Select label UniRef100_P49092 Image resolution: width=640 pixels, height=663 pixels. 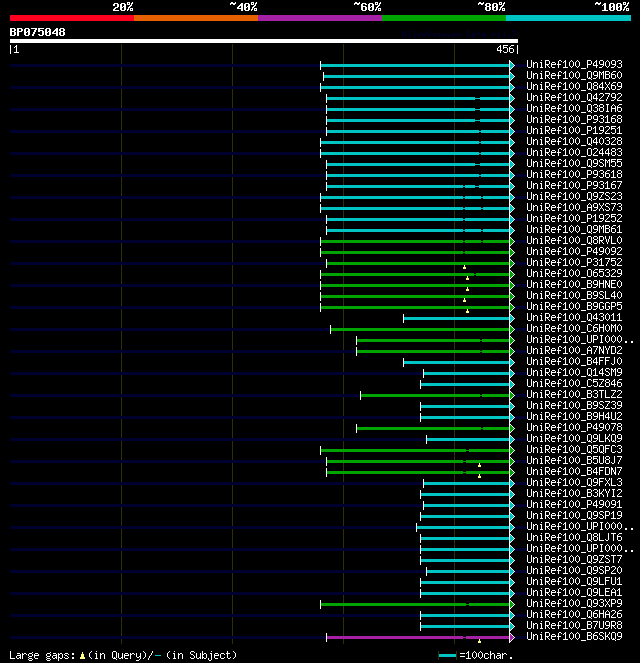(574, 251)
